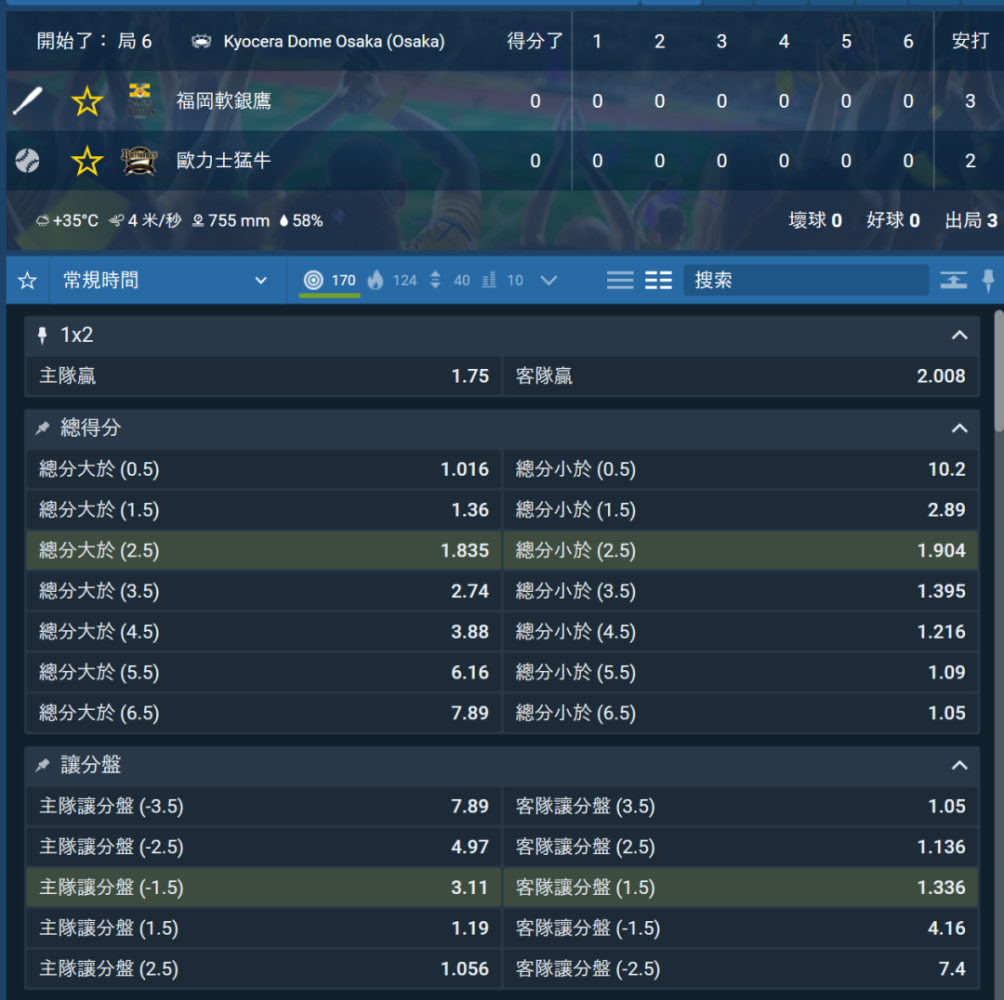Pin the 總得分 market

pos(42,428)
